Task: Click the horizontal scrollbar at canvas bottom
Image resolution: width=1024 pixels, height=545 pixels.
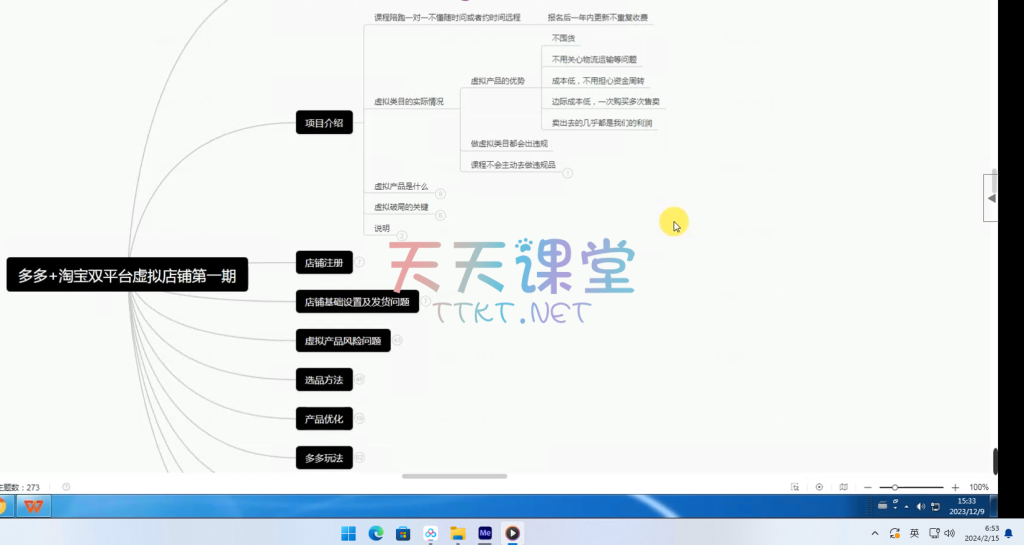Action: click(454, 476)
